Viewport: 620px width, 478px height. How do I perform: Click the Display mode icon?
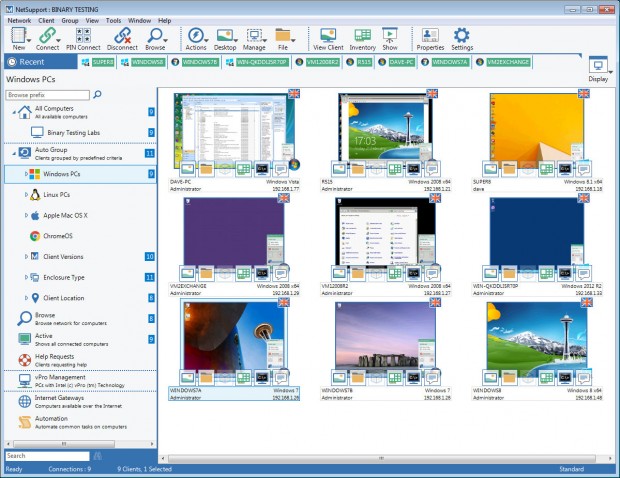(598, 64)
